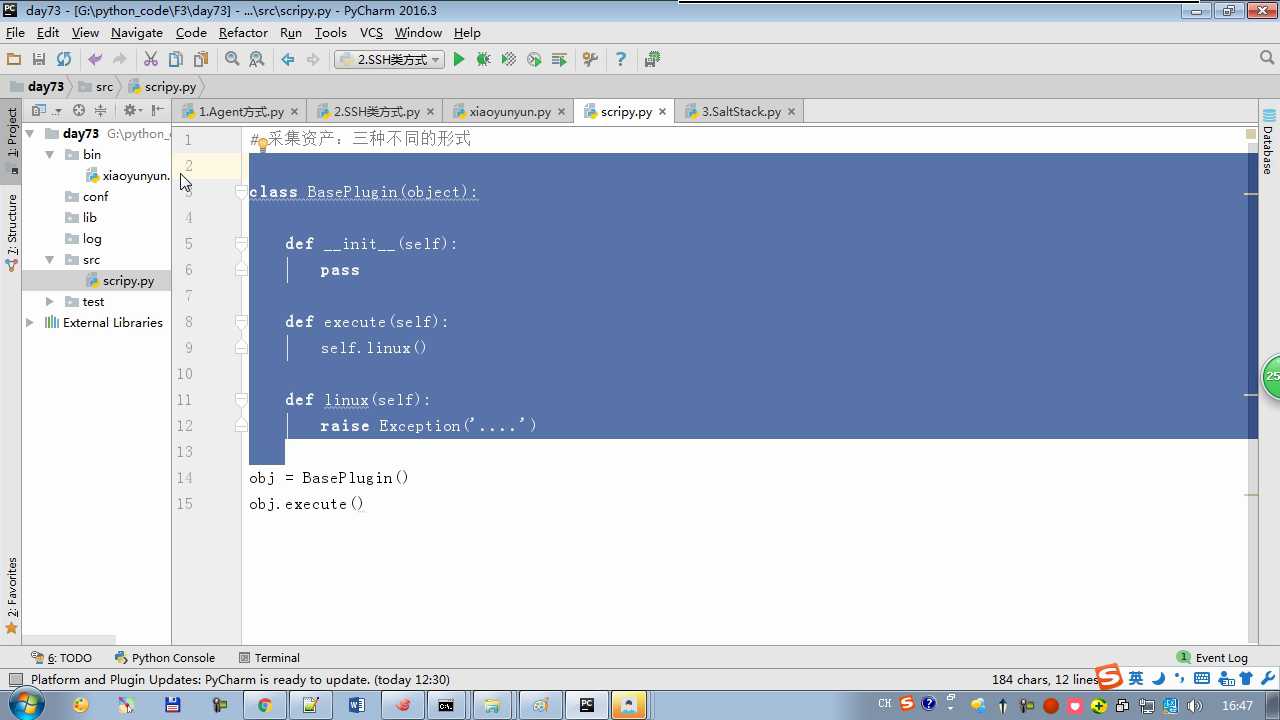
Task: Close the scripy.py editor tab
Action: pos(663,112)
